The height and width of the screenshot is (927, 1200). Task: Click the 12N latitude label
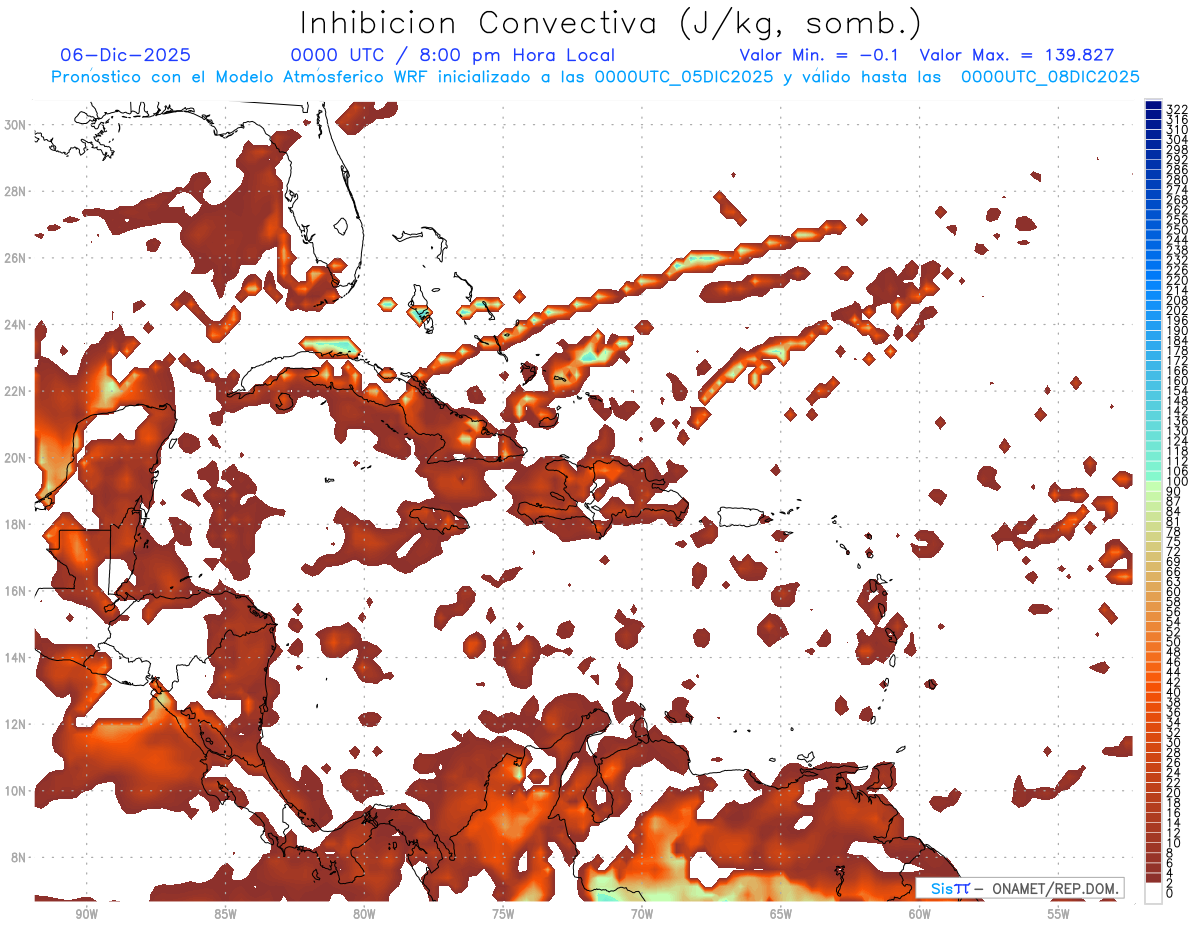(x=17, y=724)
